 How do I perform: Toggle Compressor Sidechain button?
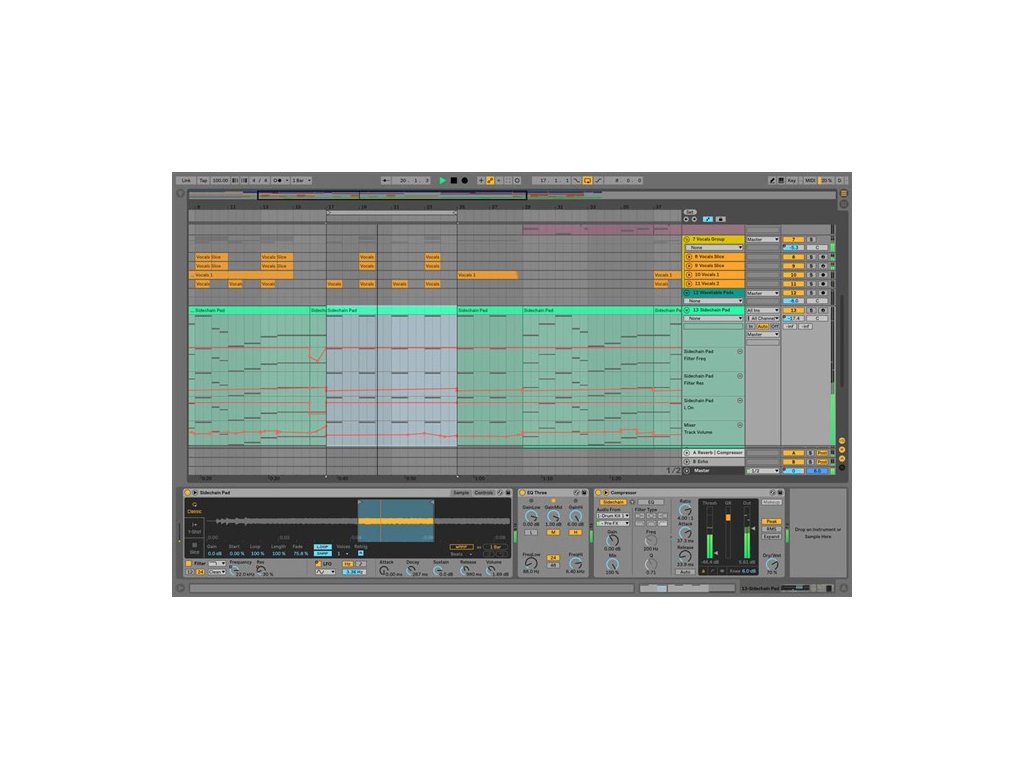click(x=613, y=502)
